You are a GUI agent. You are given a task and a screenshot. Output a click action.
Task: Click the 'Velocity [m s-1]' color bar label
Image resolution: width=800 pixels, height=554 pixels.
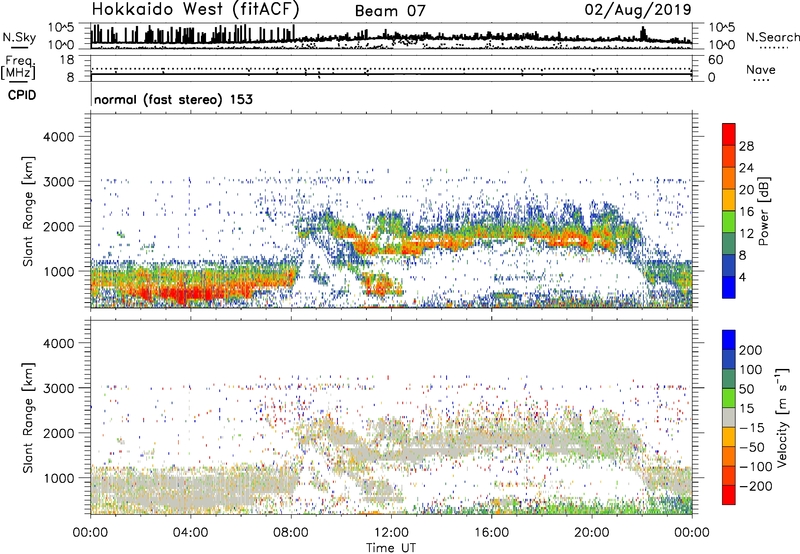pos(782,417)
